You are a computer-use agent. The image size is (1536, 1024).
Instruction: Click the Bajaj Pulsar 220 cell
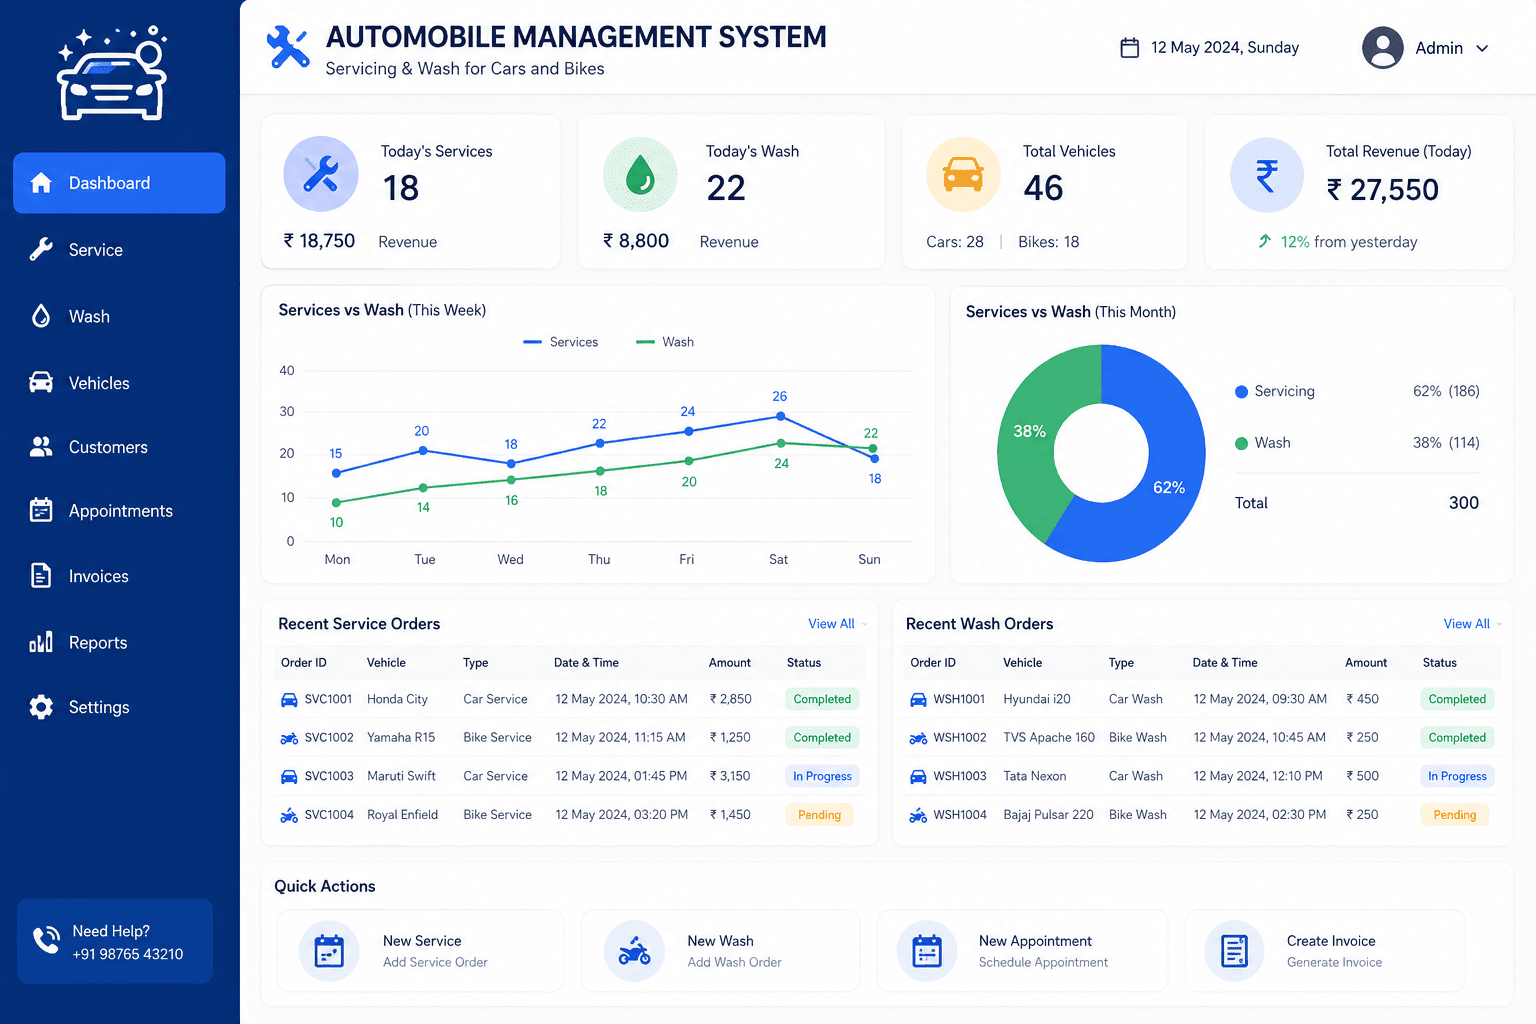click(x=1048, y=815)
